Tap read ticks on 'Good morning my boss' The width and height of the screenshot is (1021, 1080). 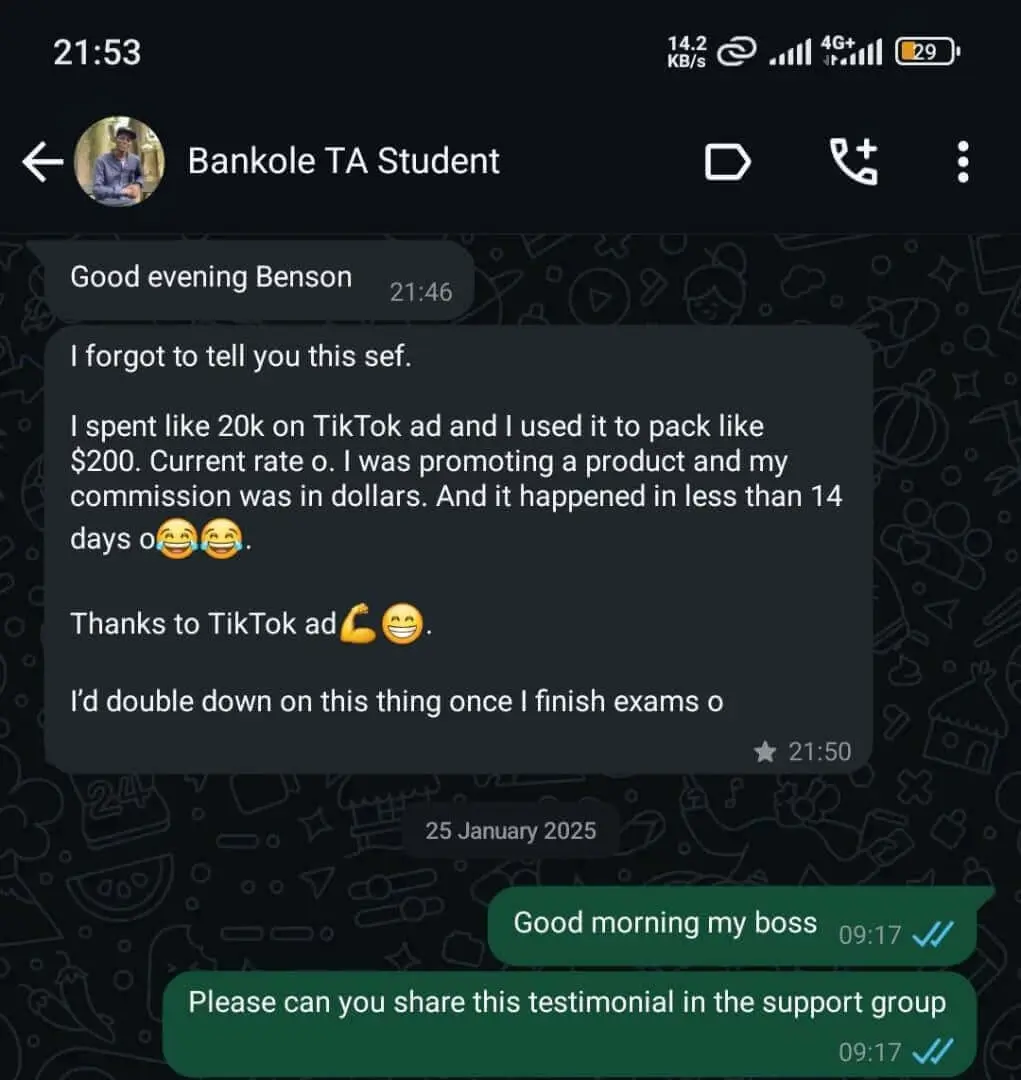(x=933, y=935)
